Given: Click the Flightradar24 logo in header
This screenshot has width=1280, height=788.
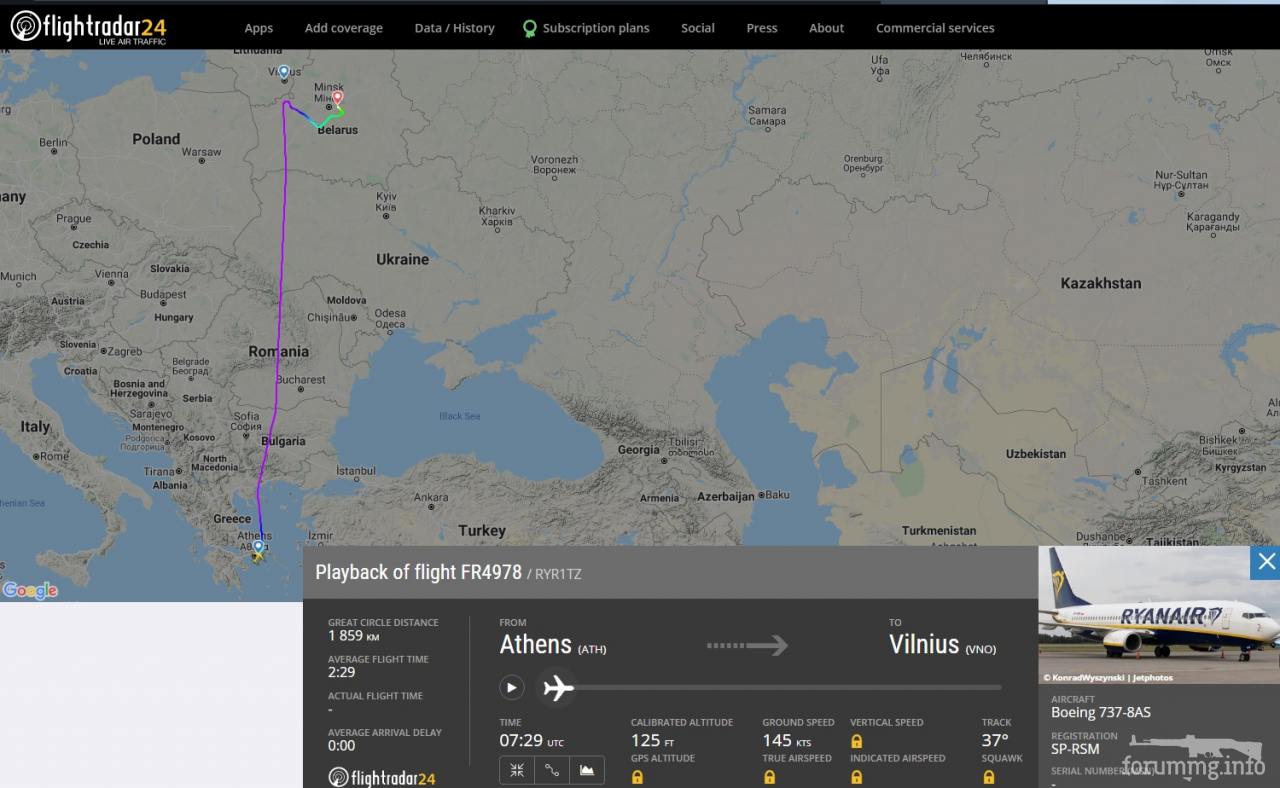Looking at the screenshot, I should tap(88, 27).
